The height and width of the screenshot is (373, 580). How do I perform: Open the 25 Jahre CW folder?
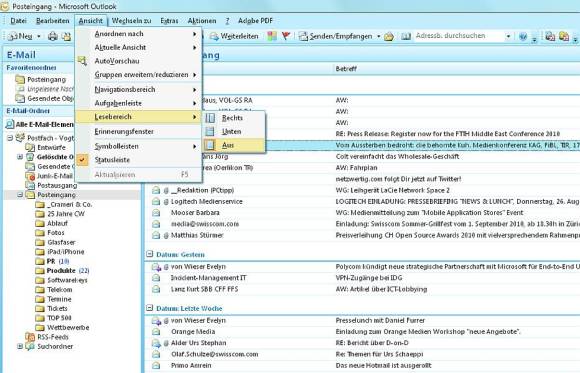pos(60,214)
